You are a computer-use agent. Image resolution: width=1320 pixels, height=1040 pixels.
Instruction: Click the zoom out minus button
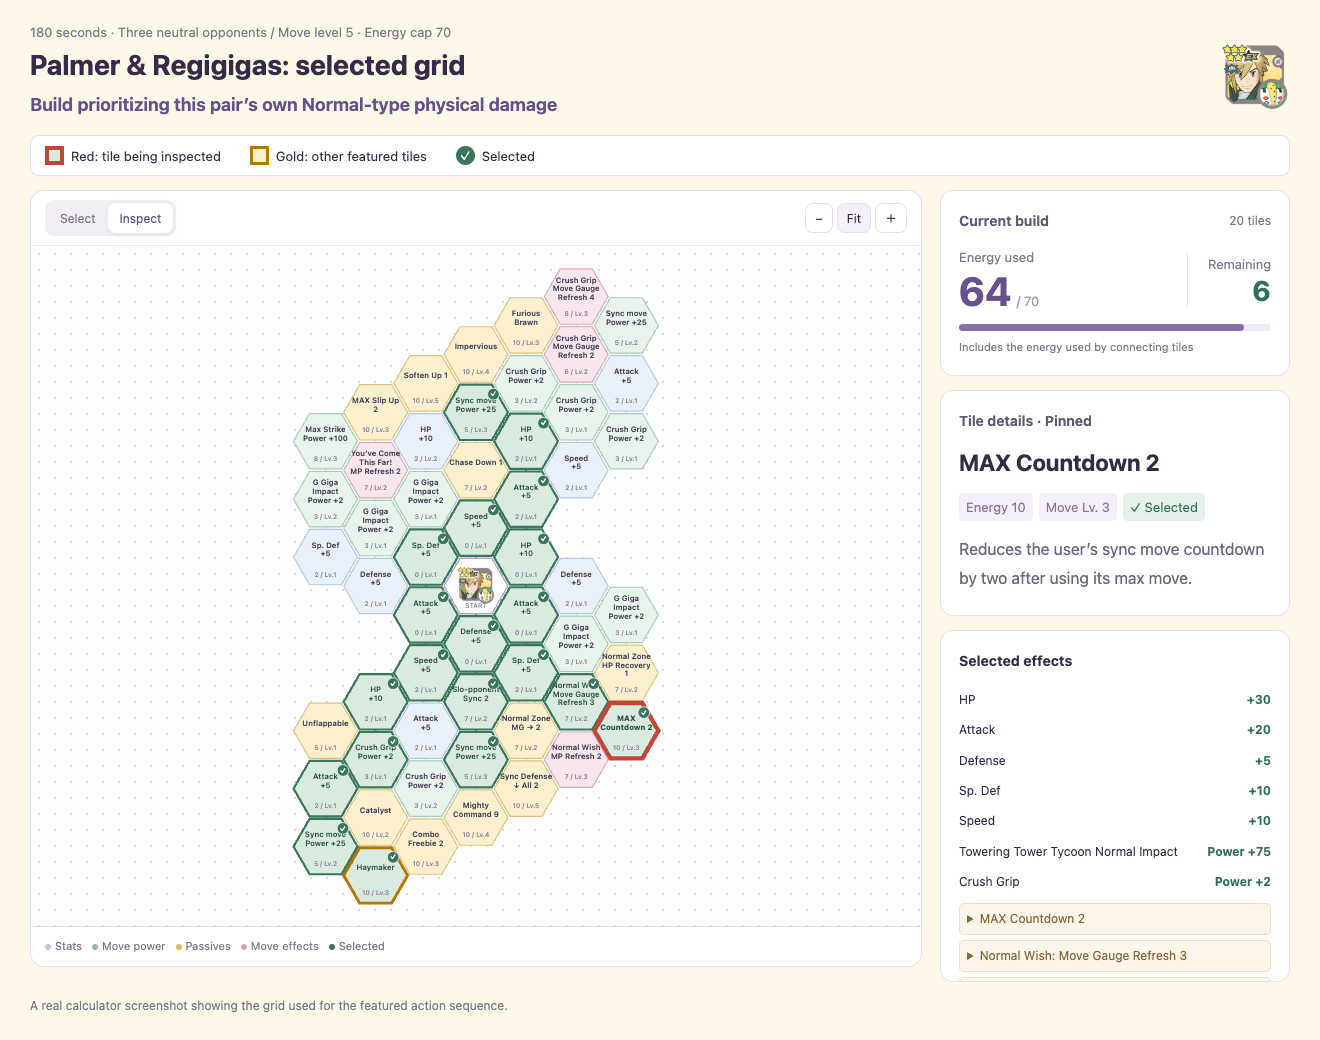click(x=819, y=218)
